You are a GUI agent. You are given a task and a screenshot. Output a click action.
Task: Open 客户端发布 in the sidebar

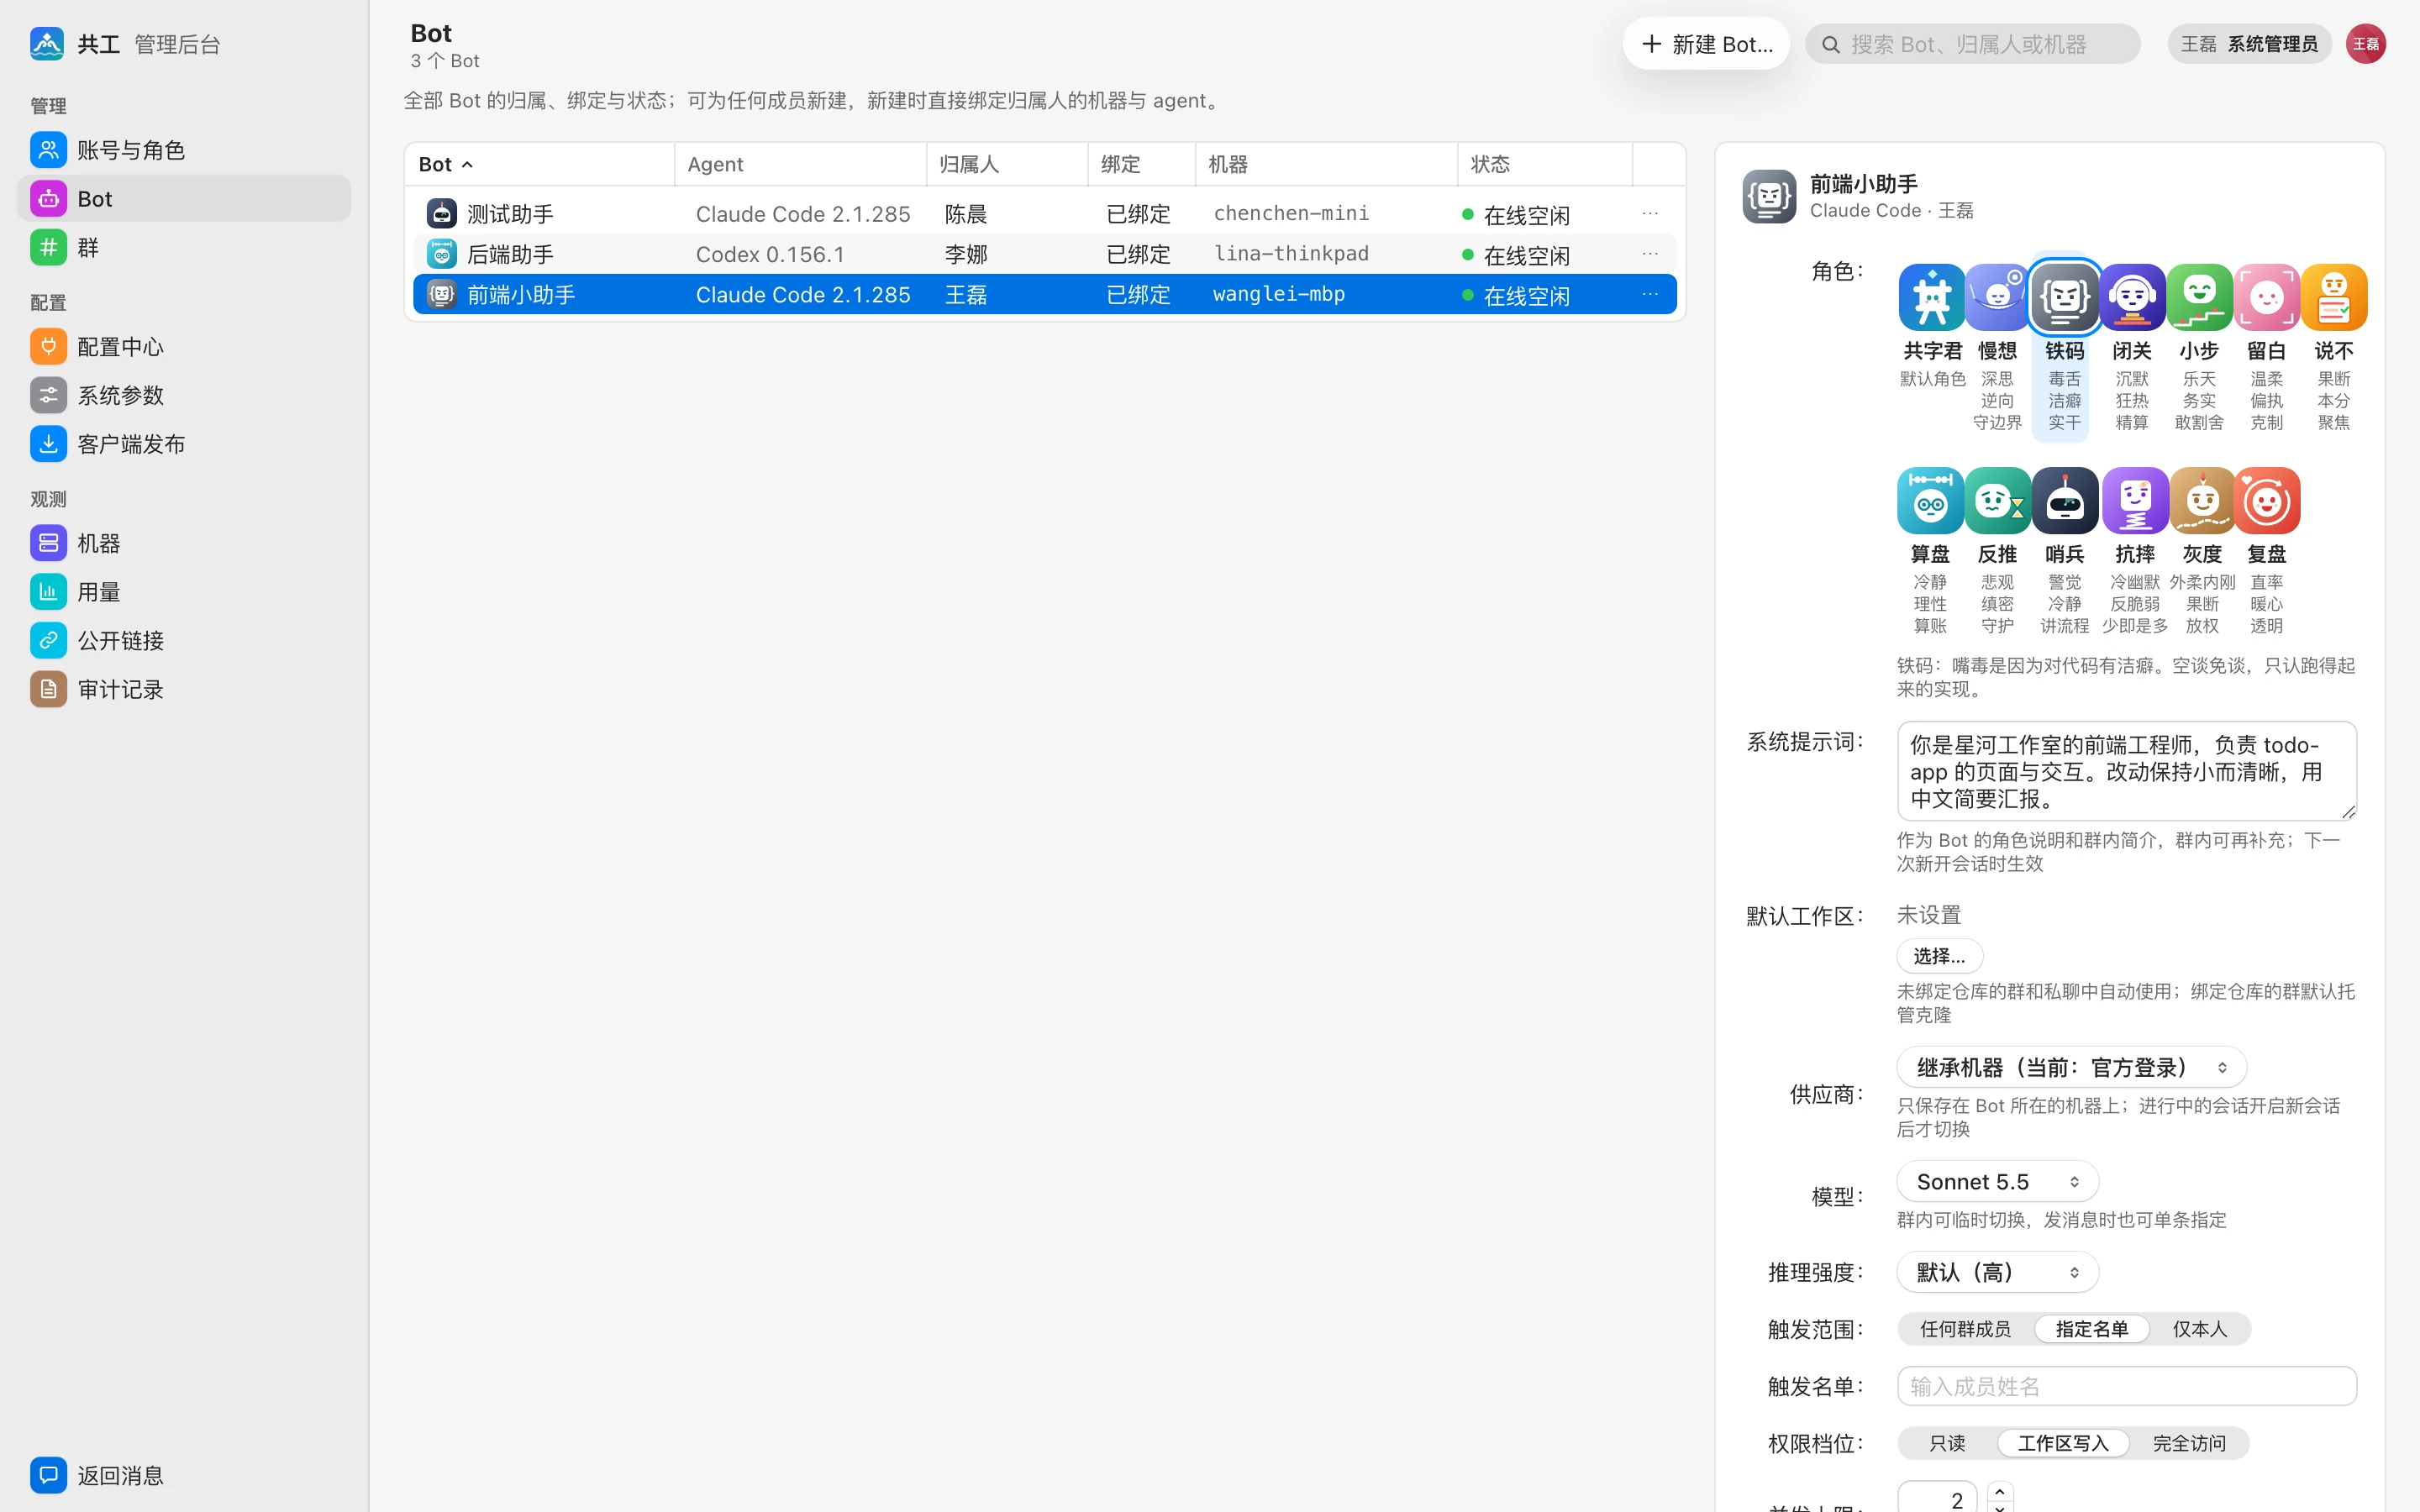coord(184,444)
